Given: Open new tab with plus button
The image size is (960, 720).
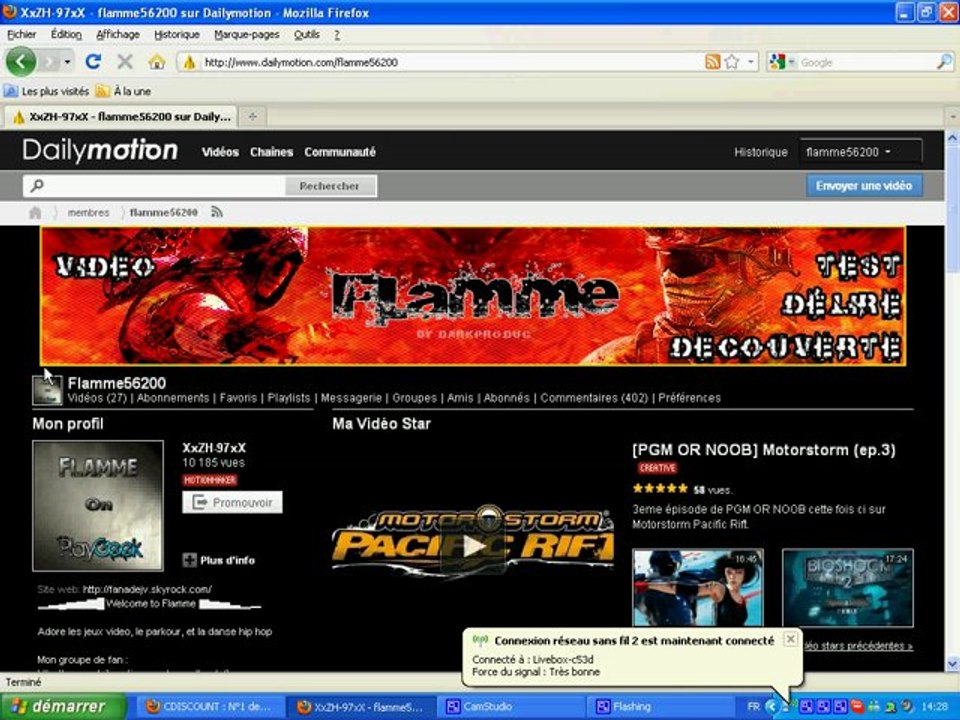Looking at the screenshot, I should coord(252,116).
